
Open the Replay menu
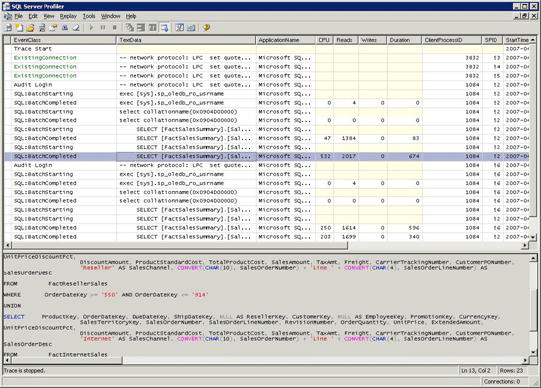[68, 16]
